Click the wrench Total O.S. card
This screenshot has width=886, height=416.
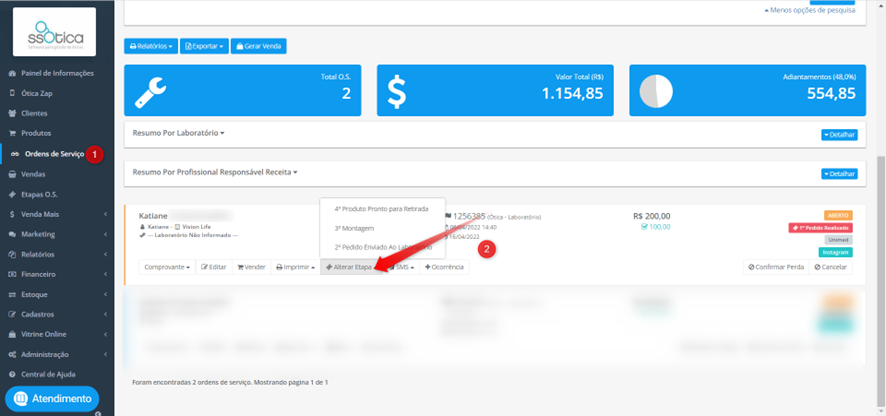tap(242, 90)
